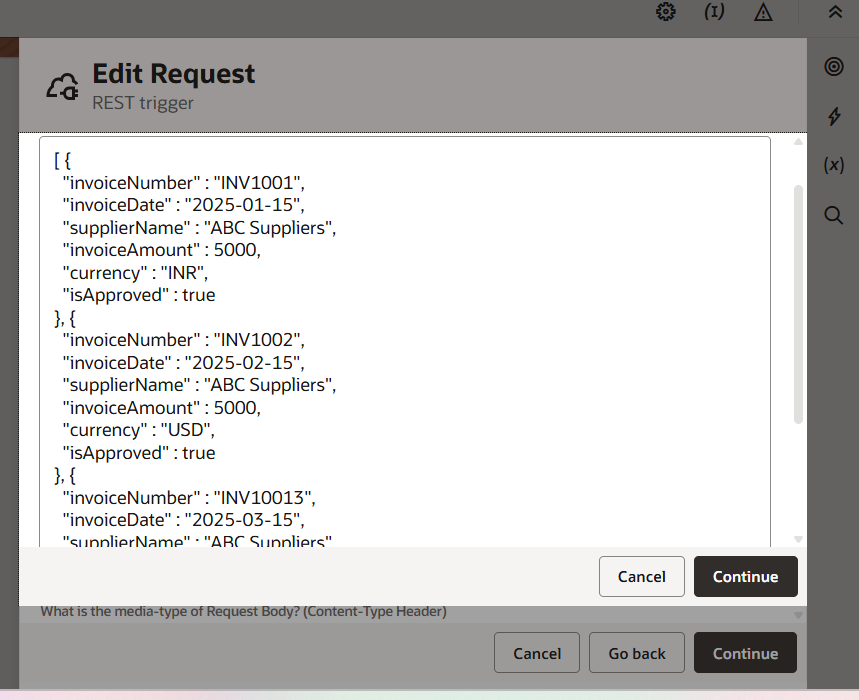Click the JSON text area scrollbar thumb

click(798, 300)
